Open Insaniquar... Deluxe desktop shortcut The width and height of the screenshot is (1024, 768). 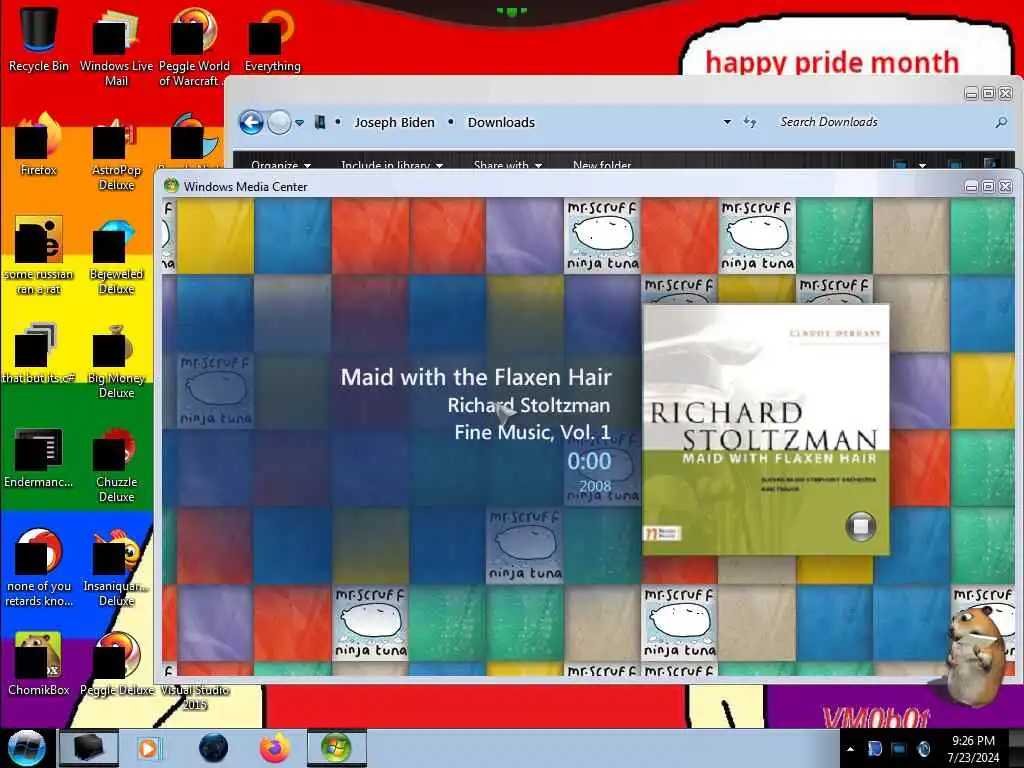[116, 568]
